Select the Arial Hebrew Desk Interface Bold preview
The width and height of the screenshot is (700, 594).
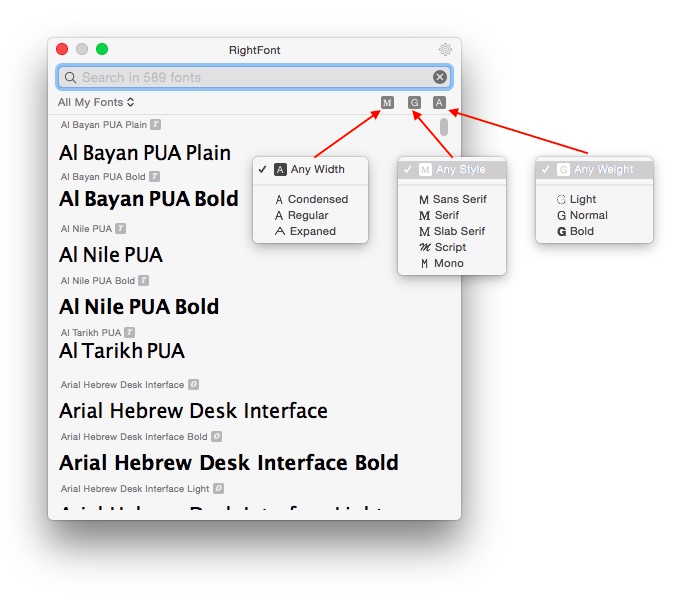point(229,462)
